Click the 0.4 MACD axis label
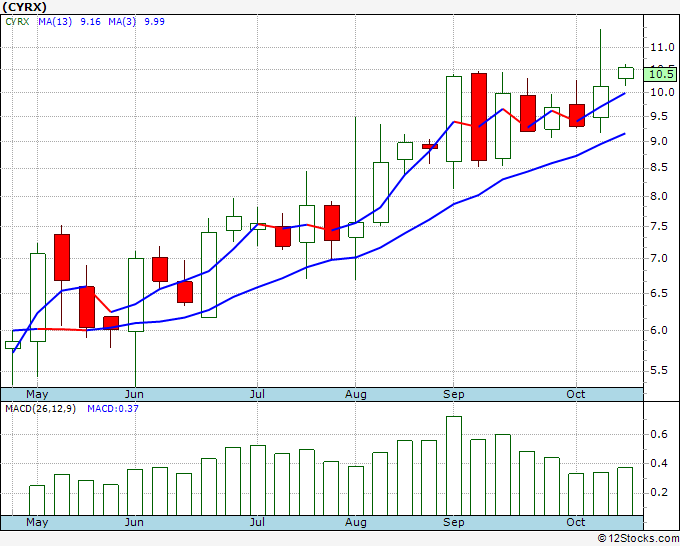 [x=658, y=464]
